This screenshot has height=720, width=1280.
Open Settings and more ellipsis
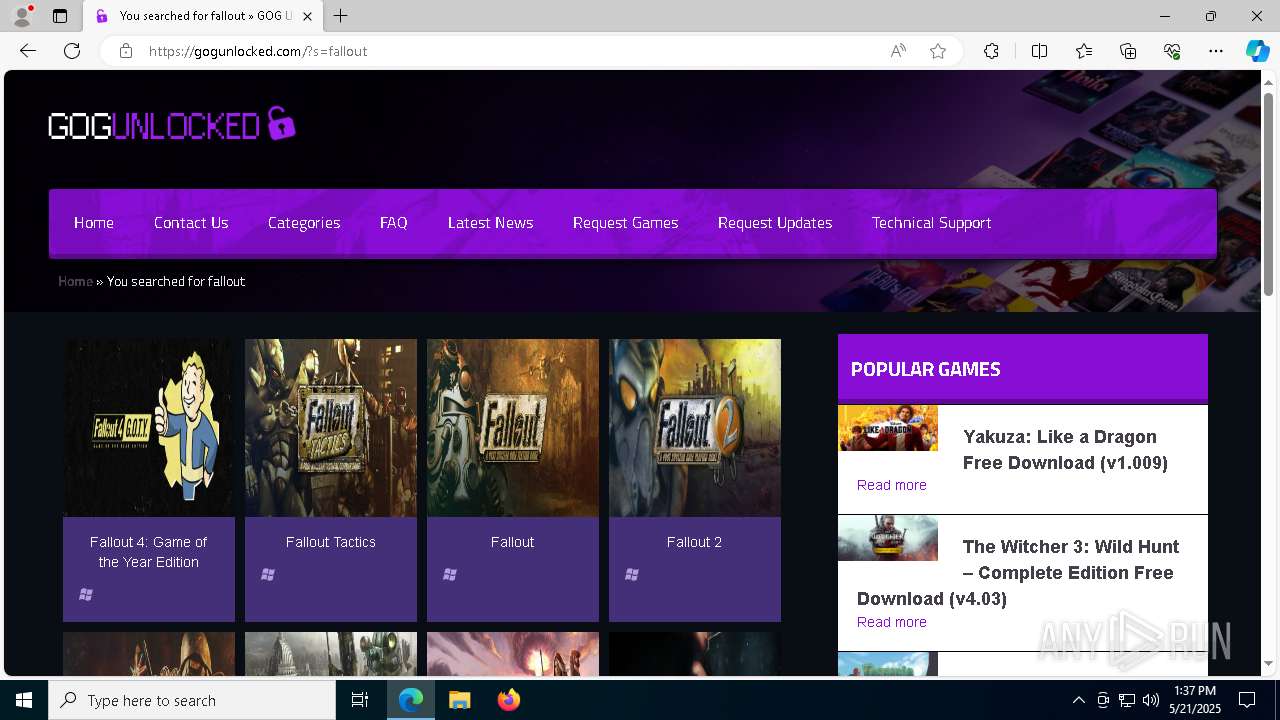[1216, 51]
